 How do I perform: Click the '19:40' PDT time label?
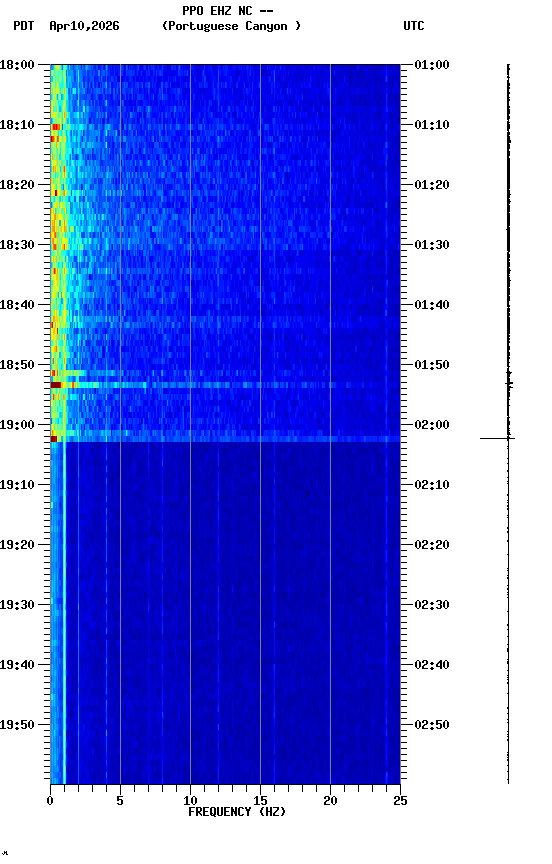[x=17, y=665]
